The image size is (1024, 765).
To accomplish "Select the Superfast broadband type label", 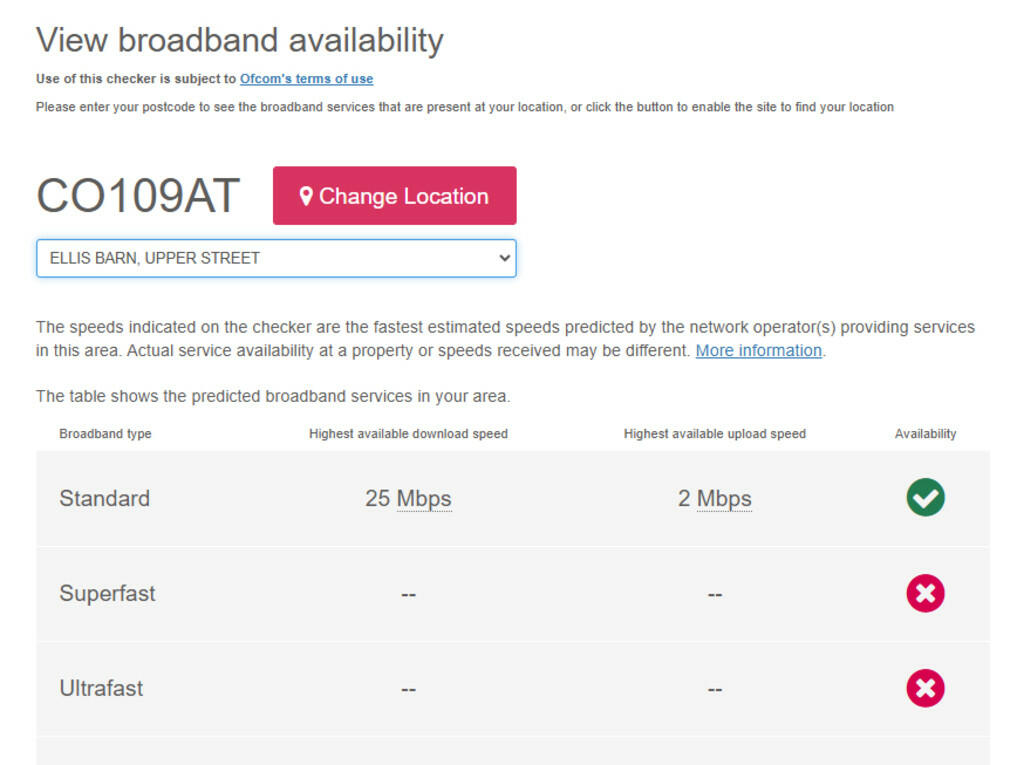I will click(107, 593).
